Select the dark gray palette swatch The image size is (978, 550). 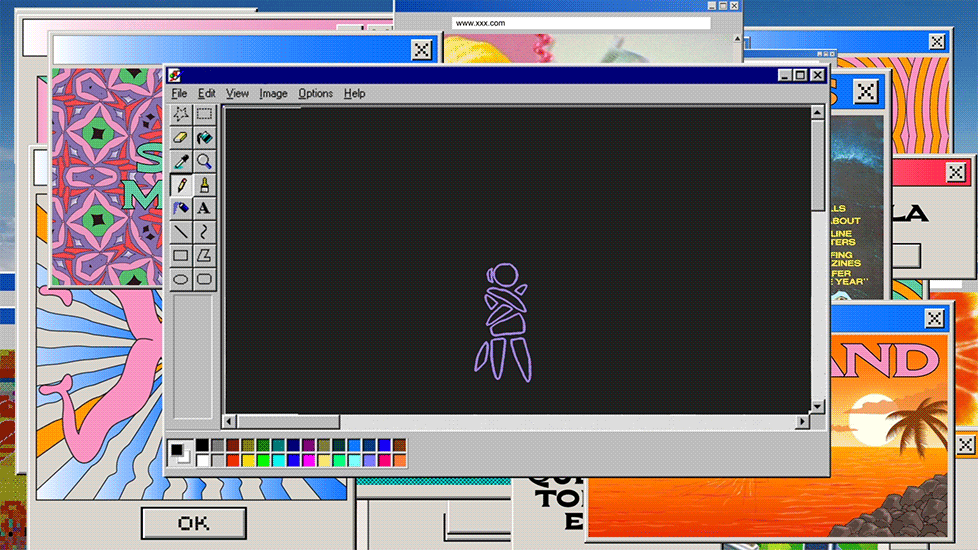point(218,445)
